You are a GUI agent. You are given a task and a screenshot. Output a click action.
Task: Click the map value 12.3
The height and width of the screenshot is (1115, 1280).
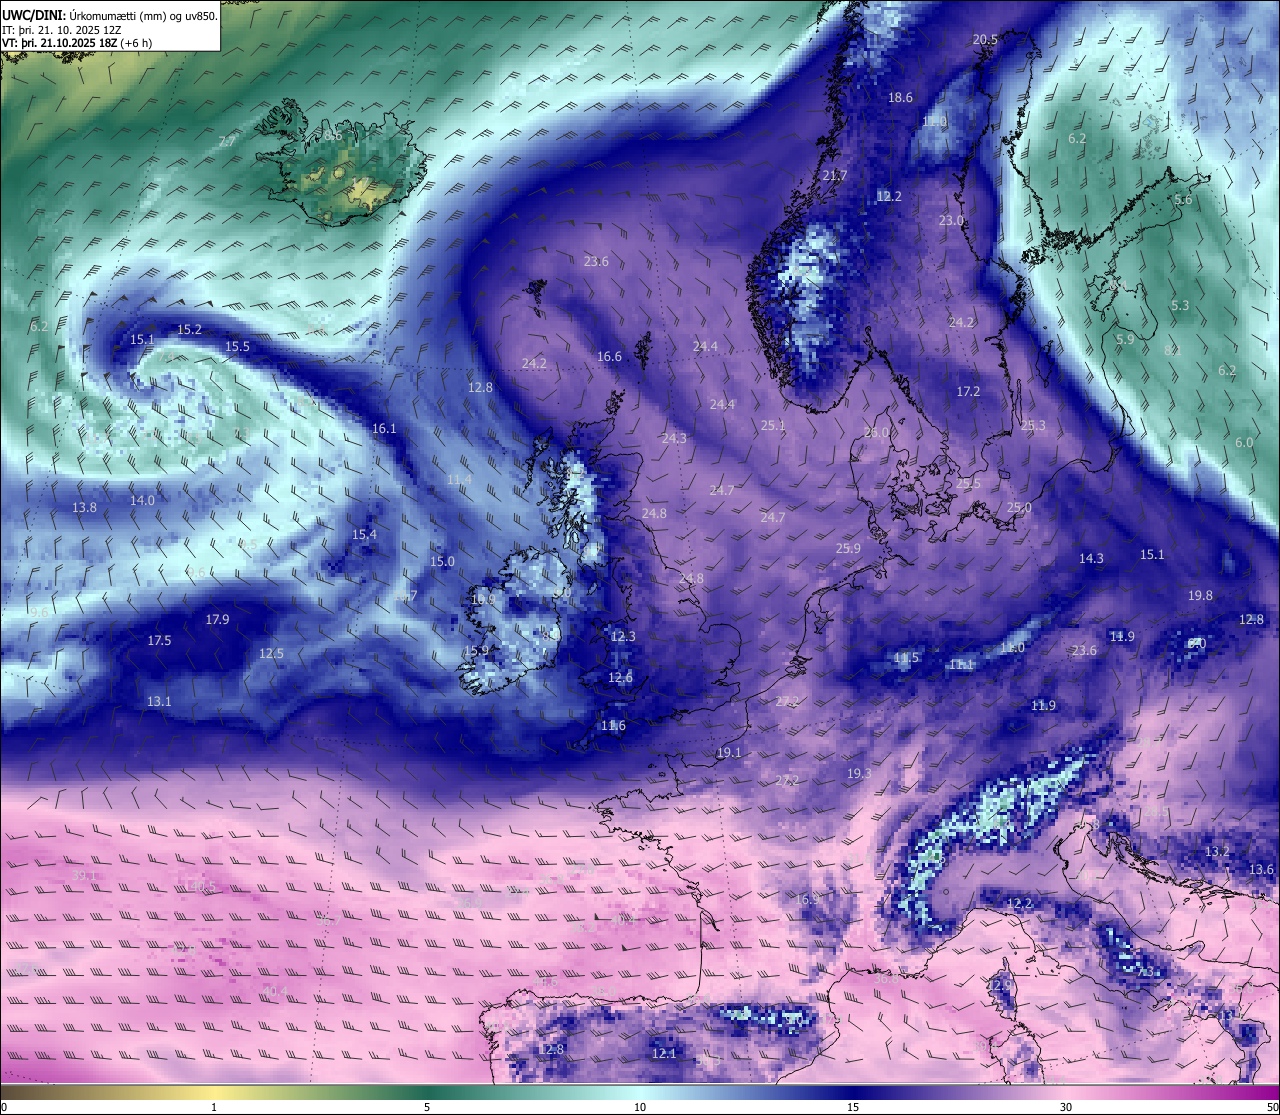[622, 637]
